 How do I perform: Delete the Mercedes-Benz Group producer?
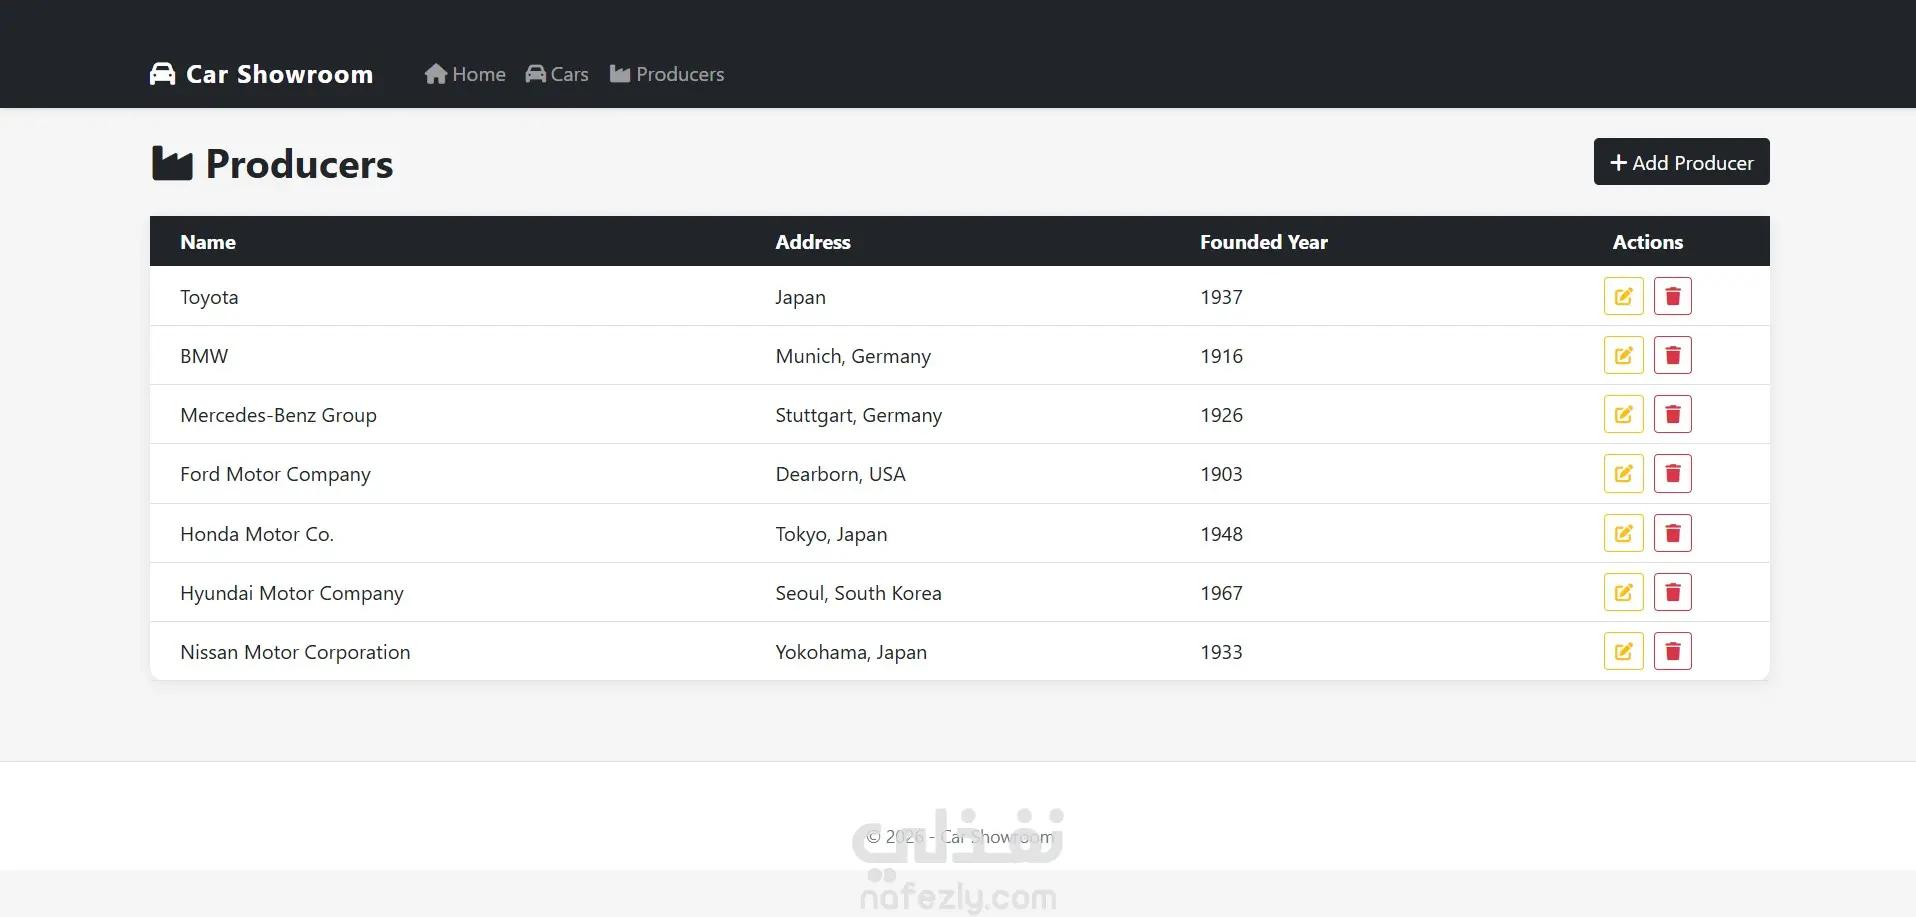[x=1672, y=414]
